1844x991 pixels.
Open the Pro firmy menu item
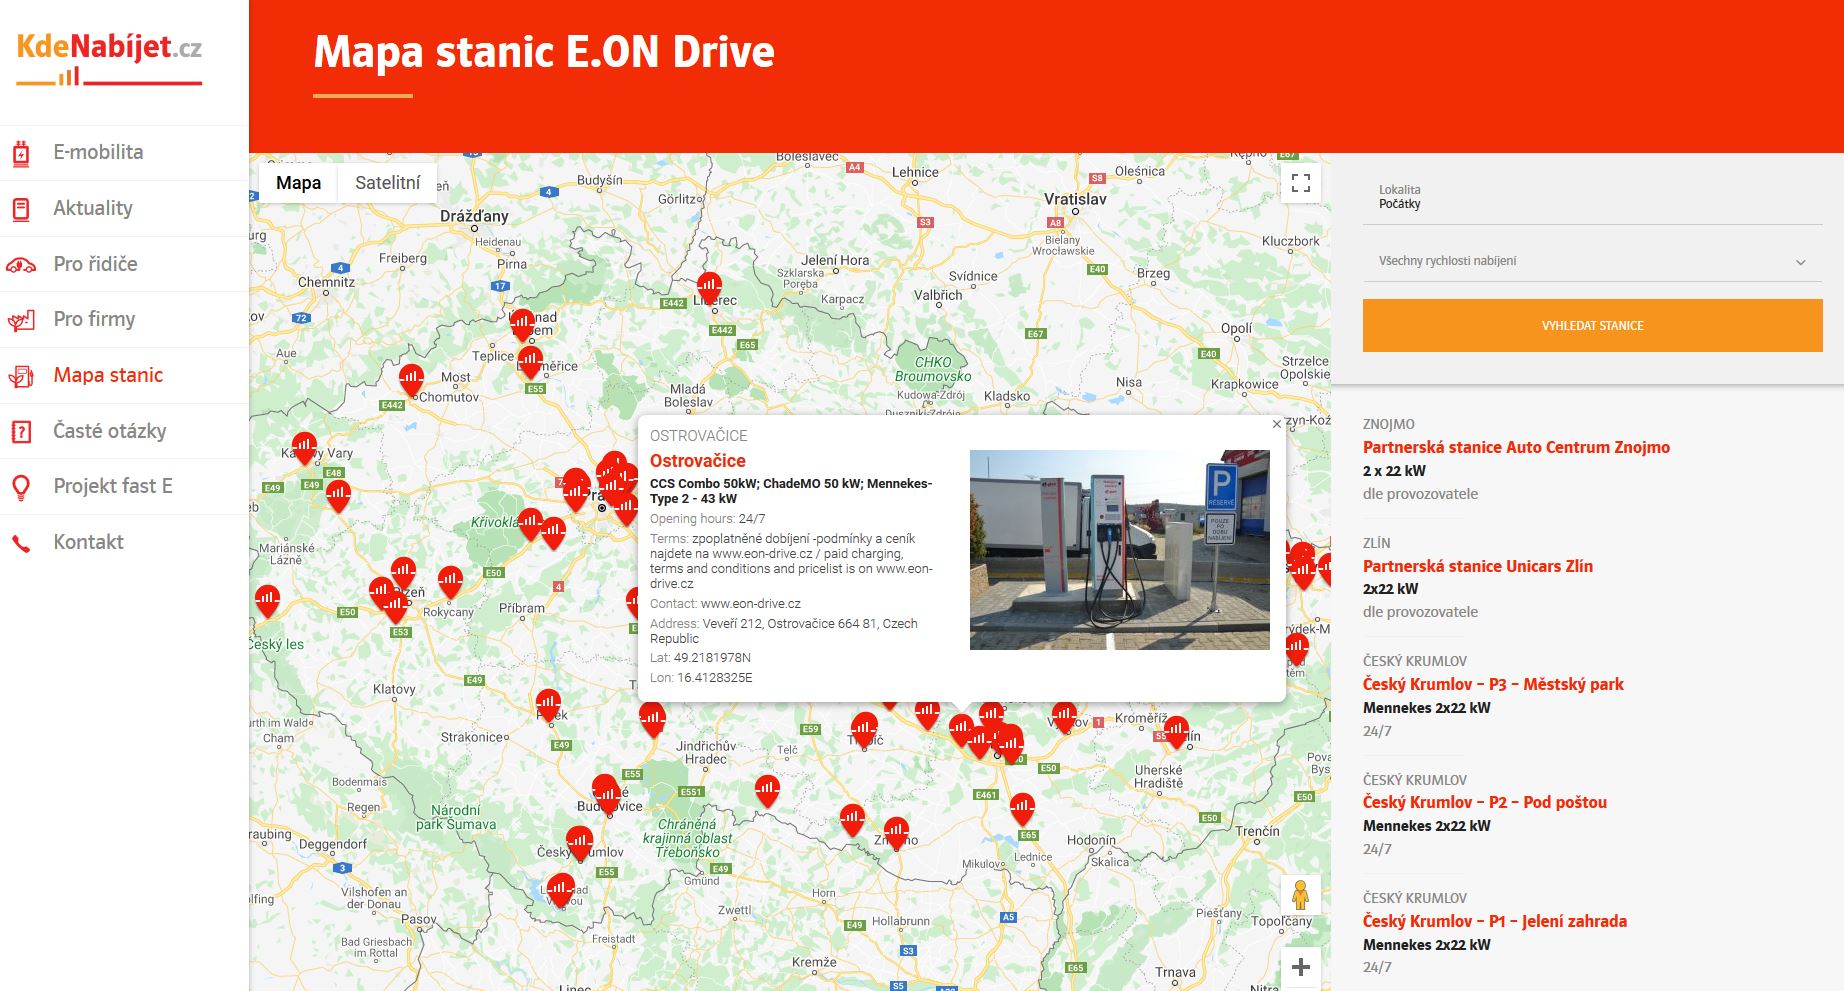pyautogui.click(x=124, y=319)
